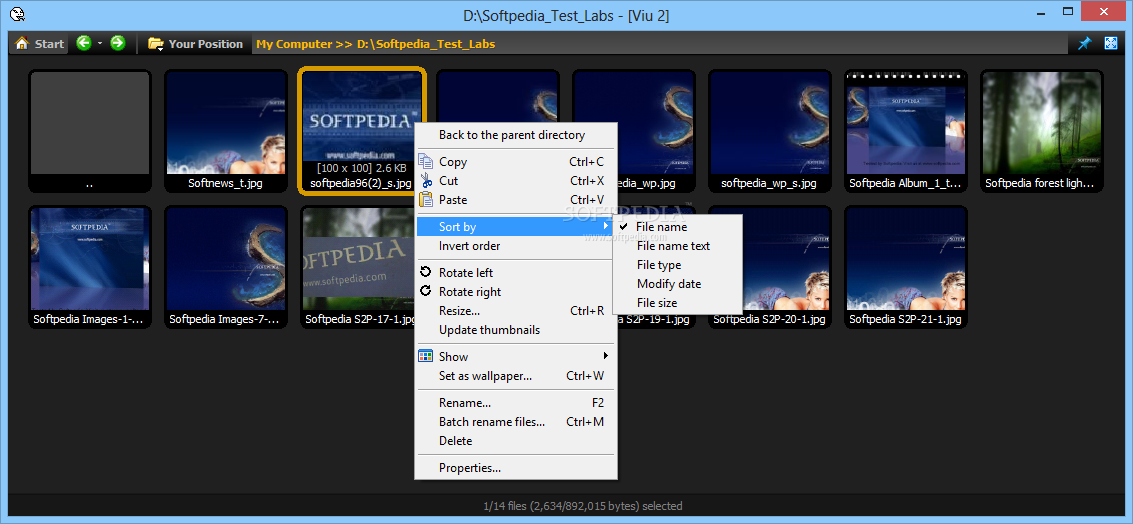Screen dimensions: 1133x524
Task: Click scissors Cut icon
Action: coord(426,181)
